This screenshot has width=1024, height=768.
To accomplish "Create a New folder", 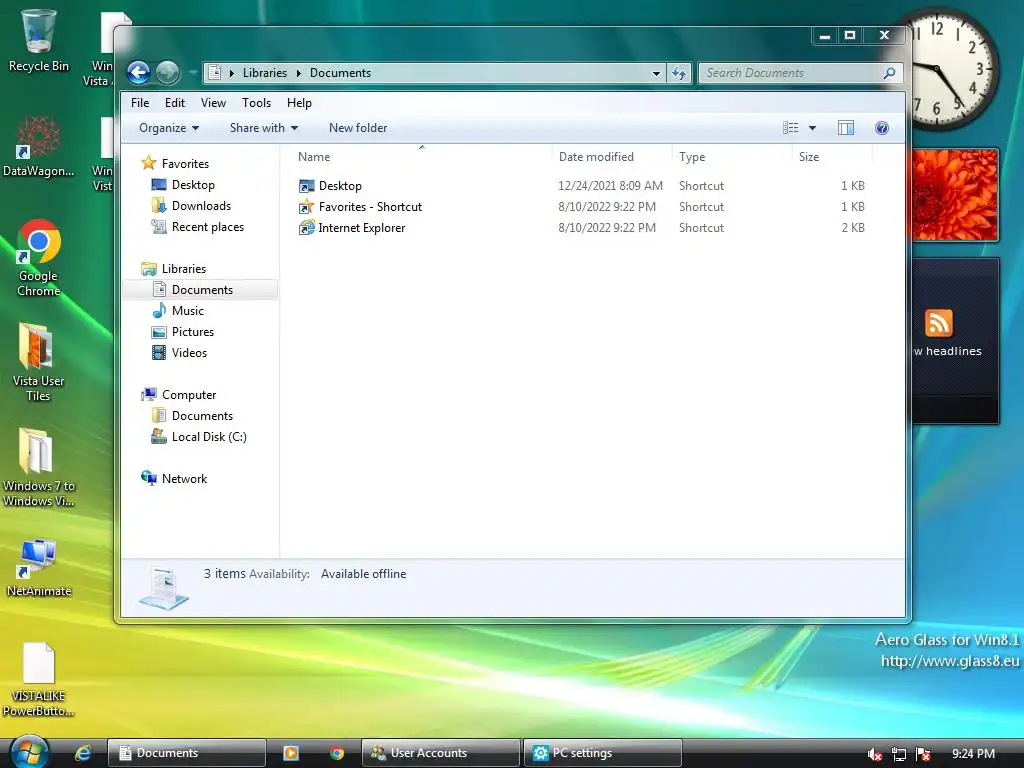I will [x=358, y=128].
